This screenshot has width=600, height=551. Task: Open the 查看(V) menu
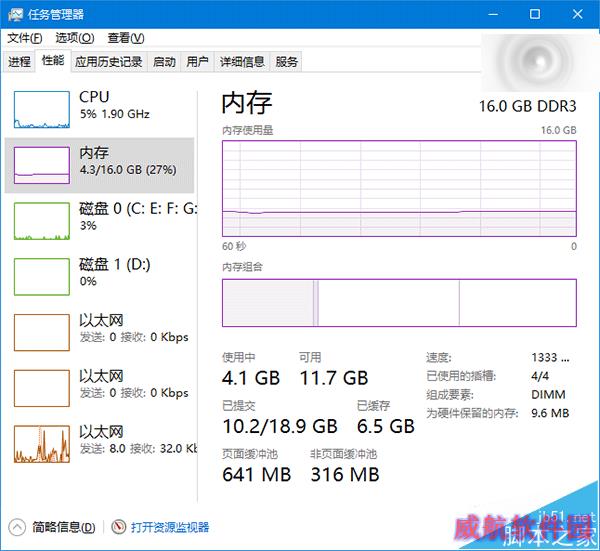click(126, 38)
